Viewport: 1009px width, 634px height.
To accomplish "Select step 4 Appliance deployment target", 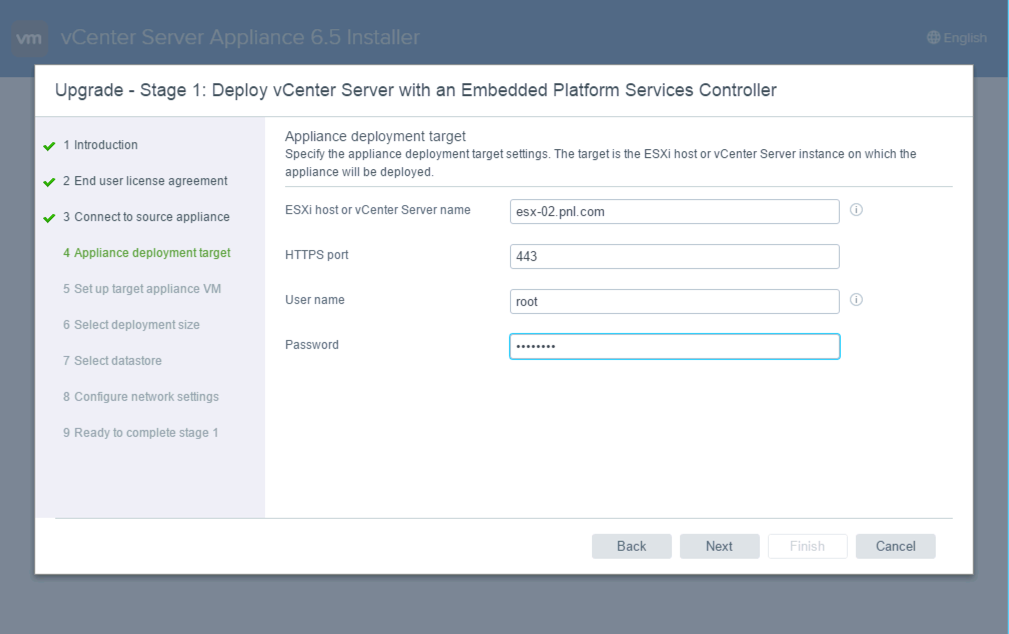I will coord(147,253).
